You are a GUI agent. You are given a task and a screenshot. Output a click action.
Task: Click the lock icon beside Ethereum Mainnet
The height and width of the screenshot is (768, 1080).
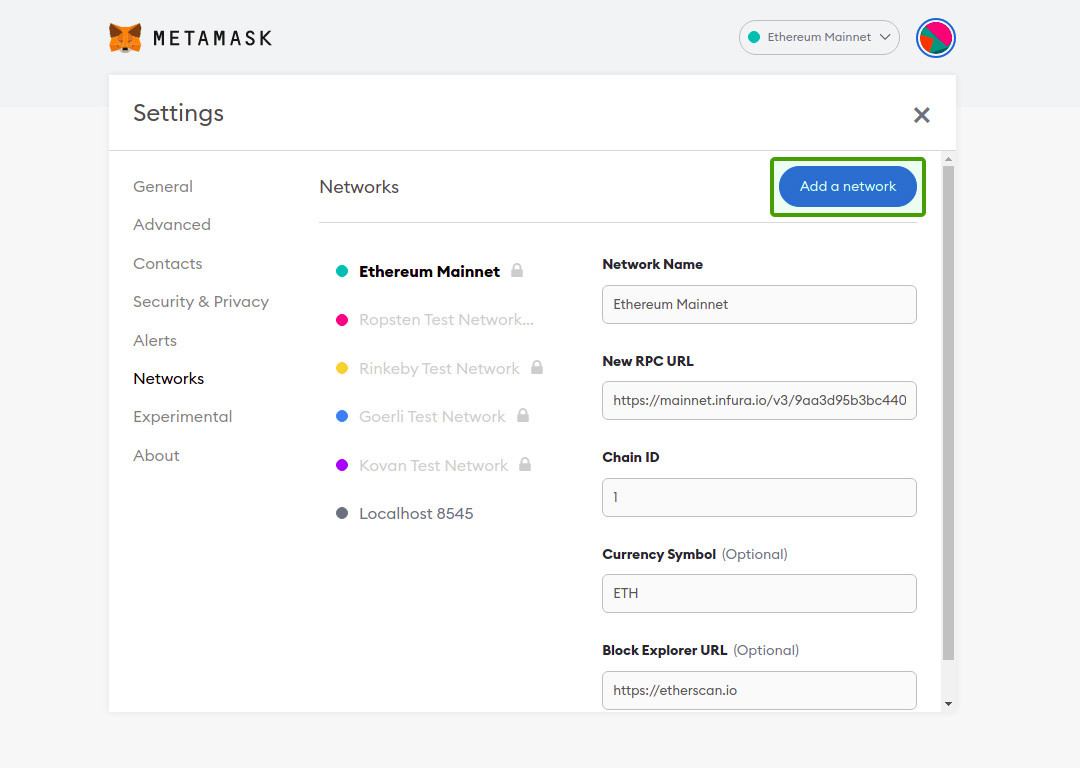[517, 271]
